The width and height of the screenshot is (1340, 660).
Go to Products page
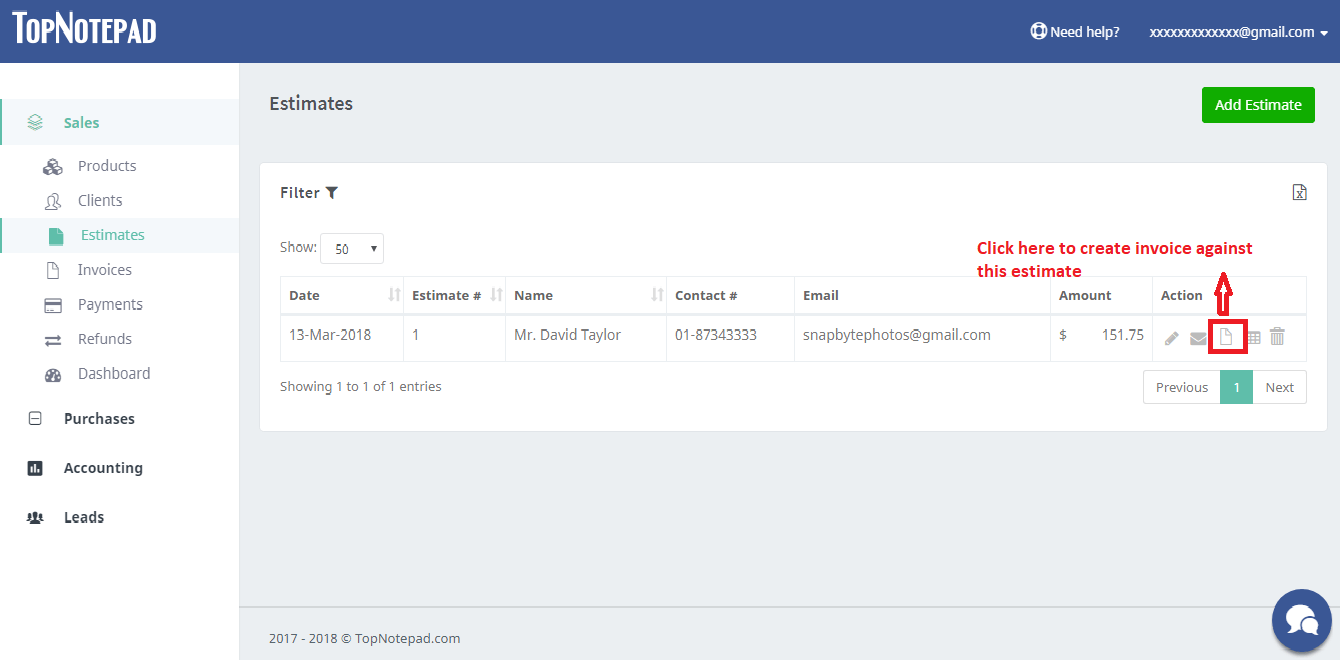(107, 166)
